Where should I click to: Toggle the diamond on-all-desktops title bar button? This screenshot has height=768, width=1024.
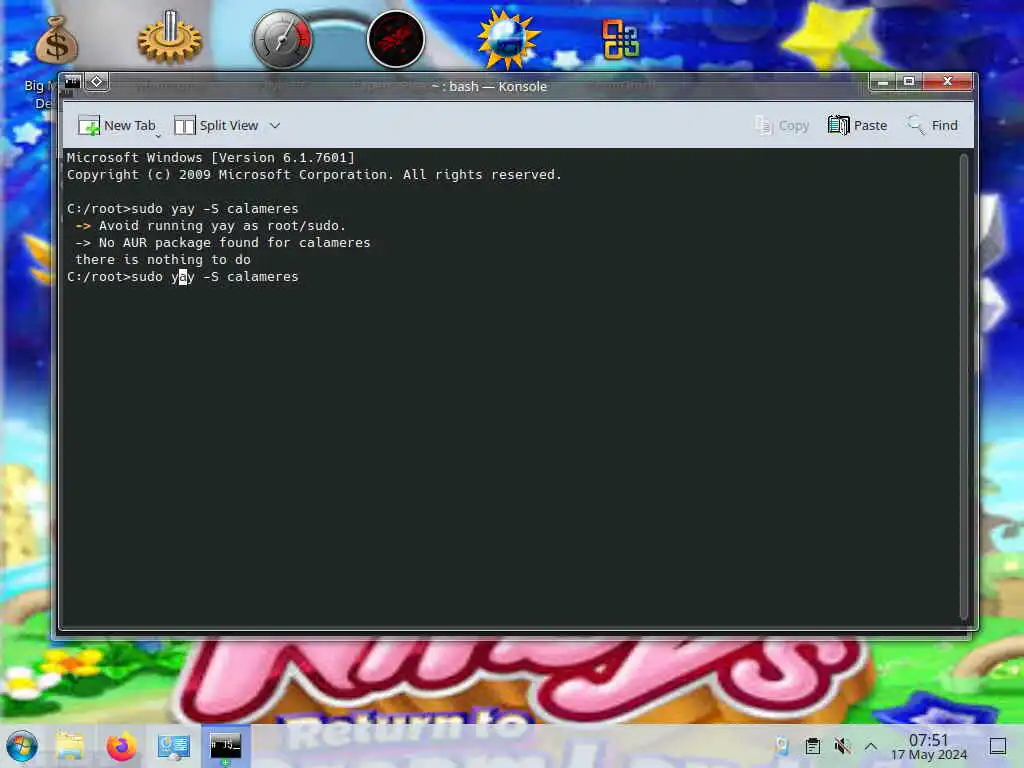click(x=97, y=82)
